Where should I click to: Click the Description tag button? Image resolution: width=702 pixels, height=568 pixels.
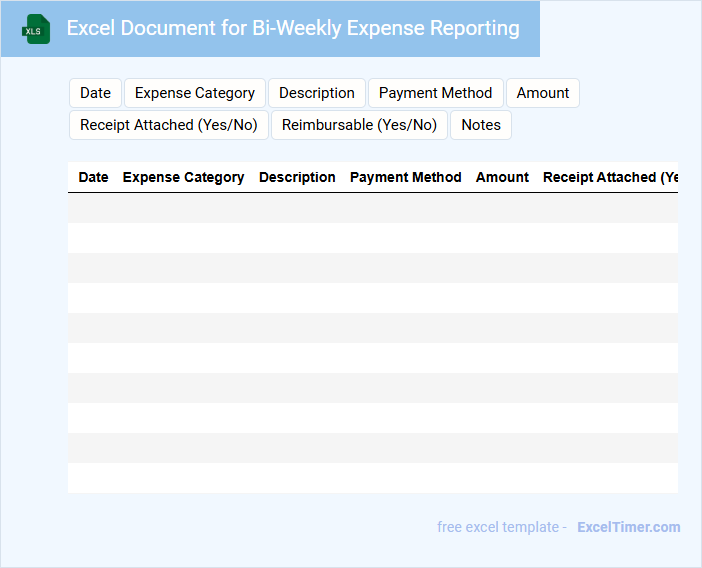(x=317, y=93)
